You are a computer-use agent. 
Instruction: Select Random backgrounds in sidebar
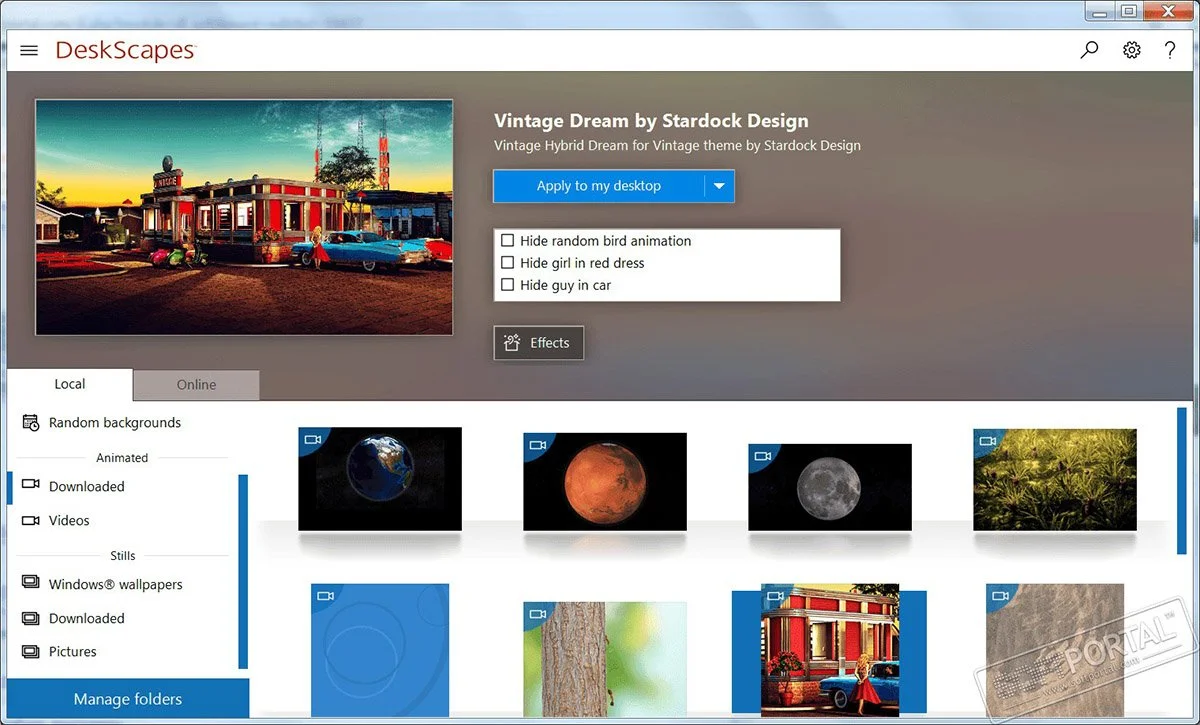click(x=115, y=423)
